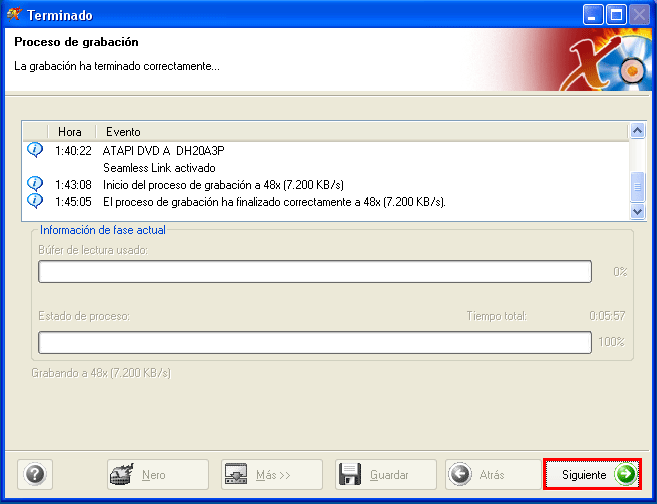Close the Terminado window
This screenshot has height=504, width=657.
(639, 15)
